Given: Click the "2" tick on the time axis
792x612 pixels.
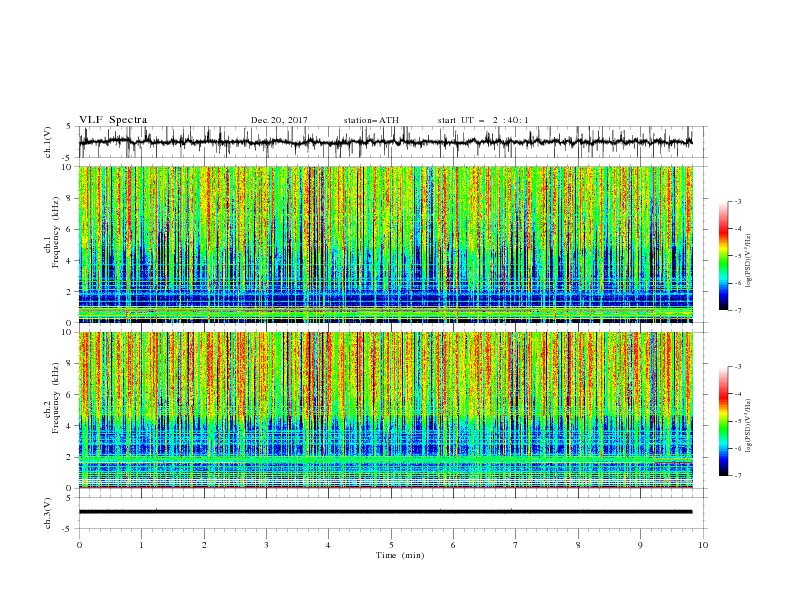Looking at the screenshot, I should pos(204,545).
